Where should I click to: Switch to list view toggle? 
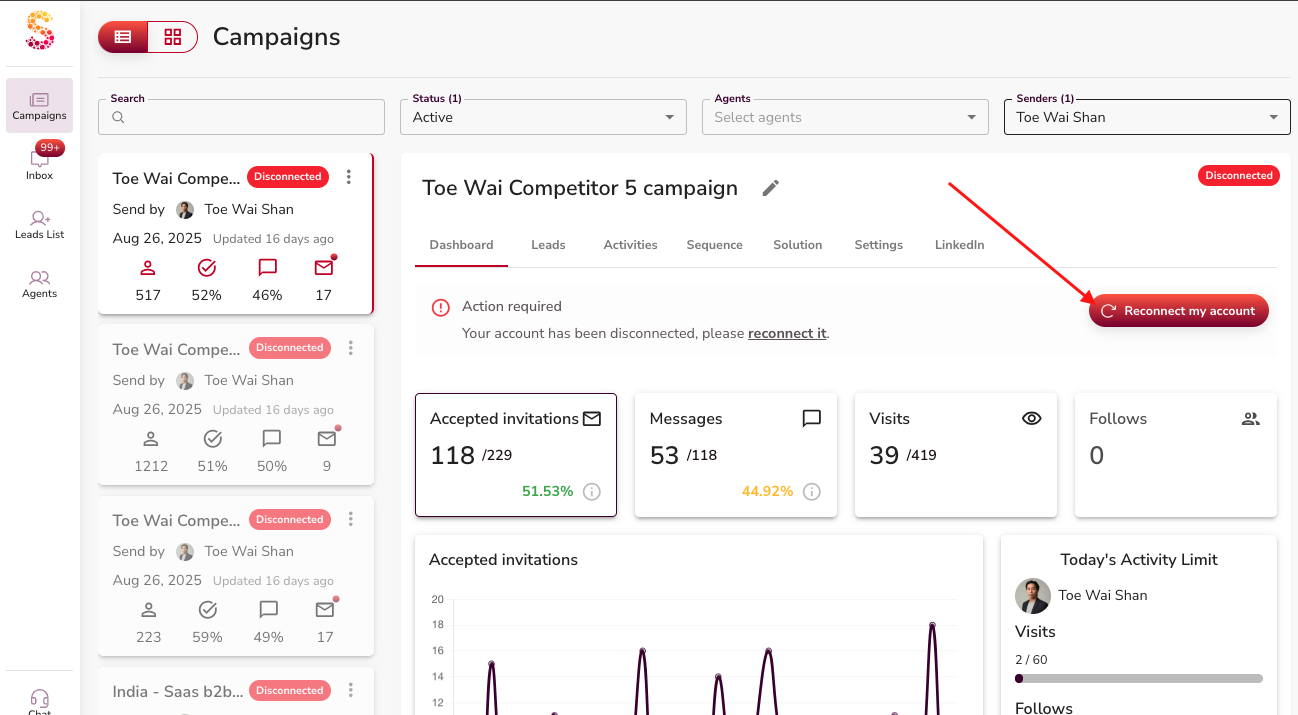click(123, 37)
